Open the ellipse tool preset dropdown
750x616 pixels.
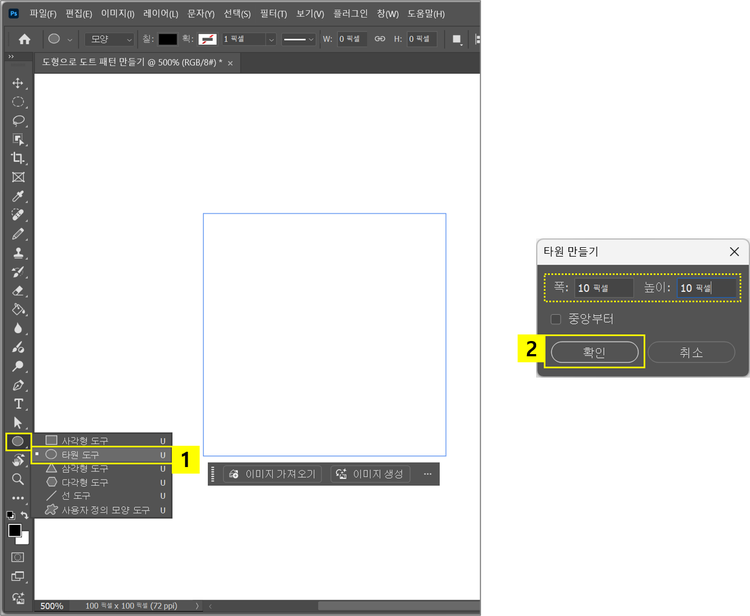point(70,40)
